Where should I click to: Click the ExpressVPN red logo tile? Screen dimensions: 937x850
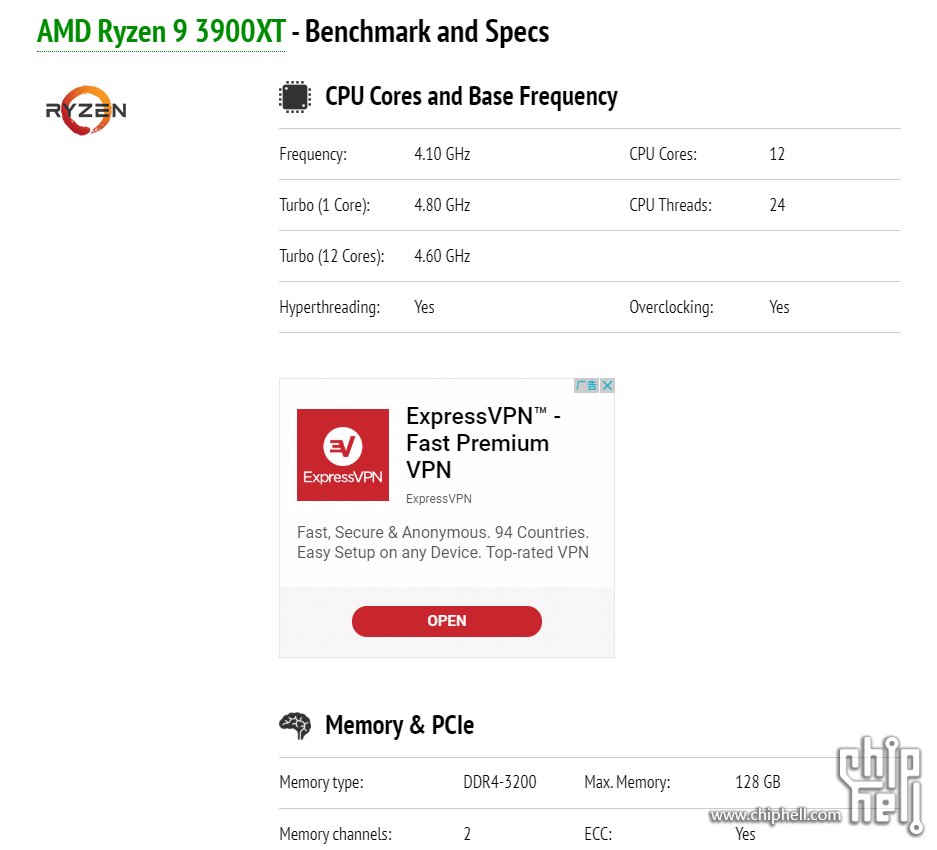[x=343, y=455]
